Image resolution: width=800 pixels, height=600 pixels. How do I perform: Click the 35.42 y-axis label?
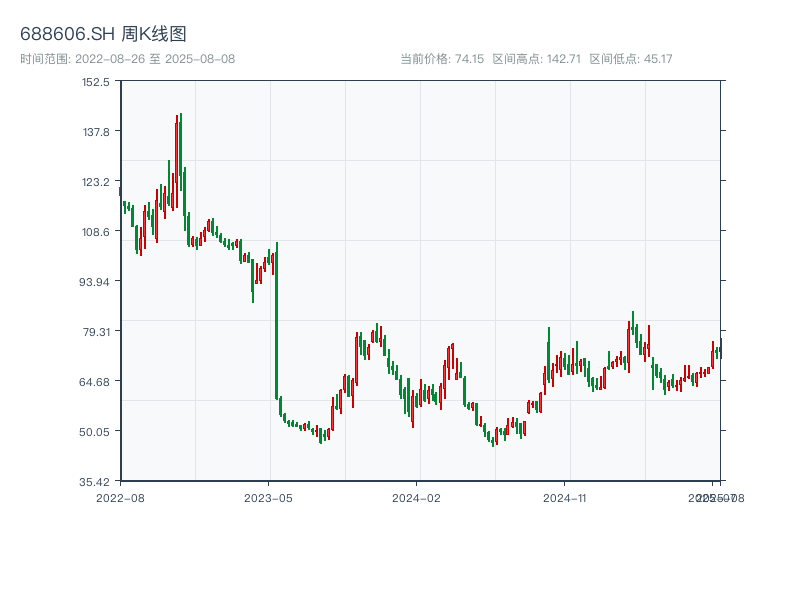tap(96, 481)
